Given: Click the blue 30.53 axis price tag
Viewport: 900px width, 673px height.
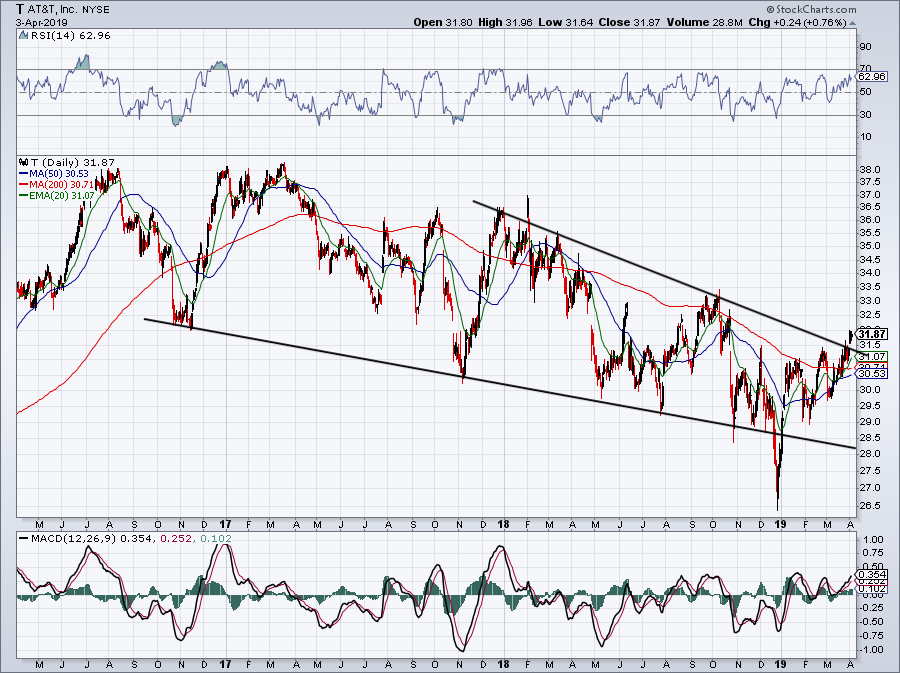Looking at the screenshot, I should (872, 374).
